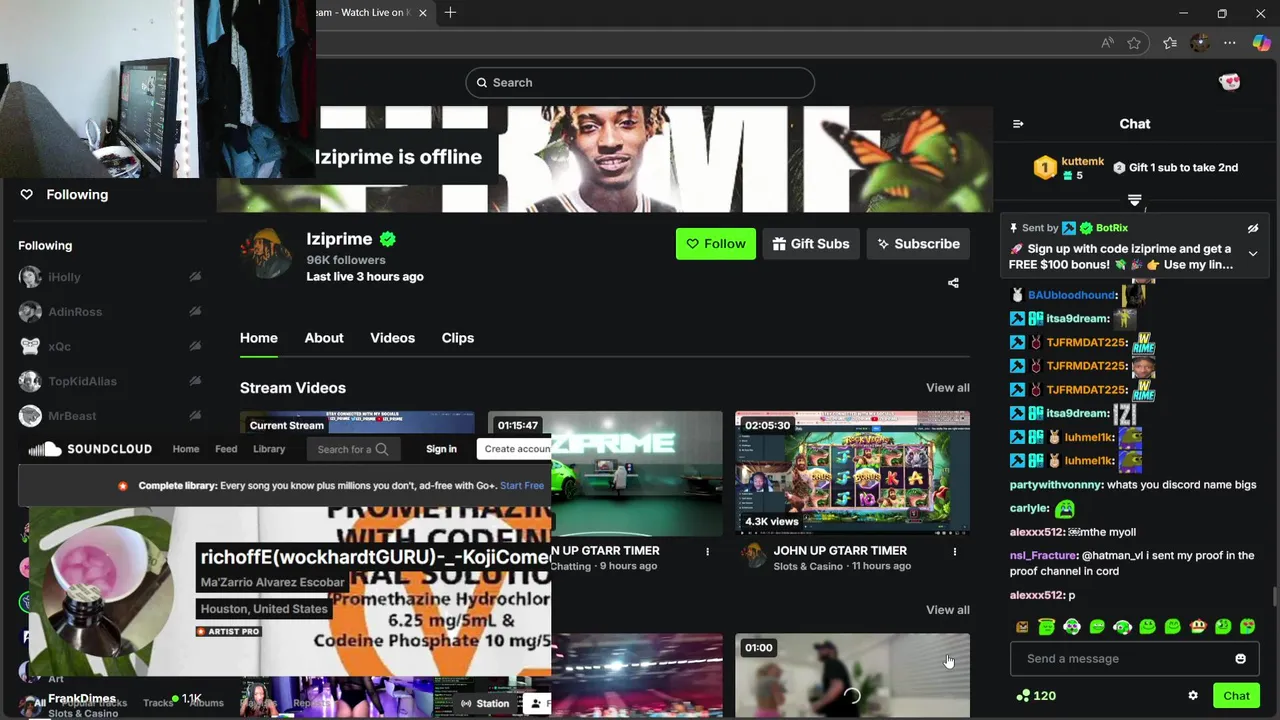The image size is (1280, 720).
Task: Click View all next to Stream Videos
Action: pos(948,388)
